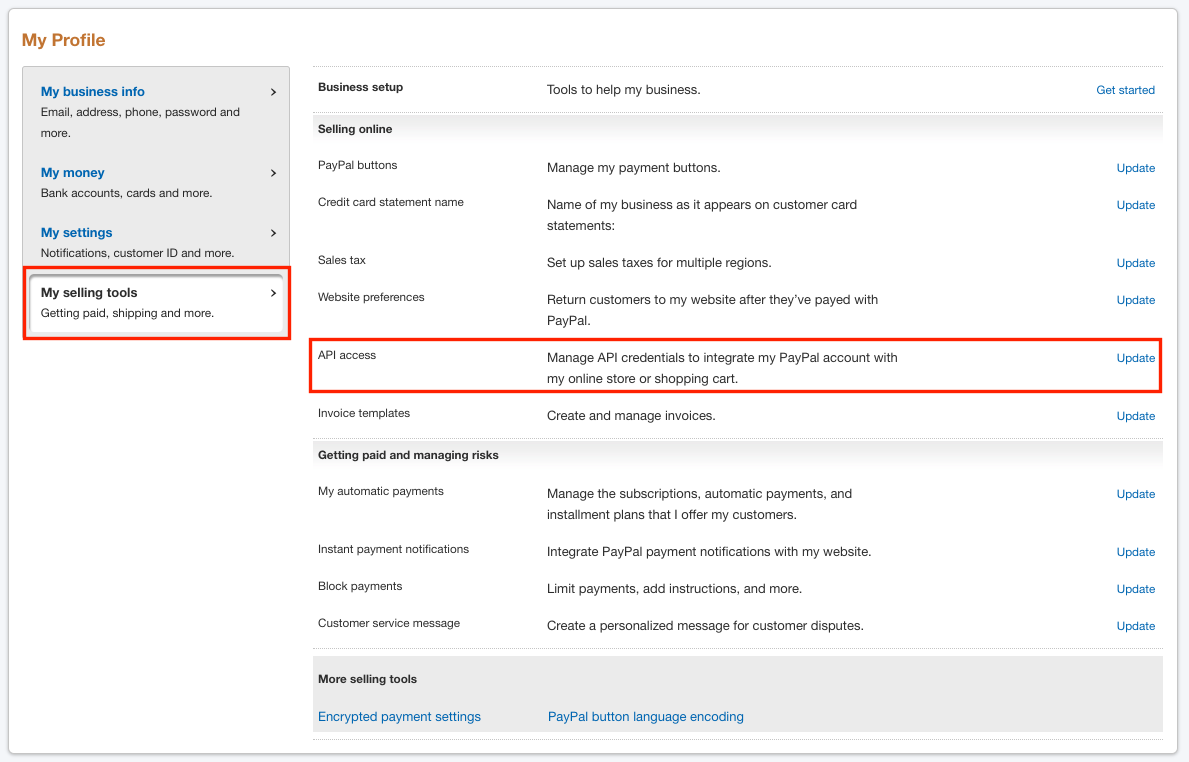
Task: Click 'Manage my payment buttons.' description
Action: 633,168
